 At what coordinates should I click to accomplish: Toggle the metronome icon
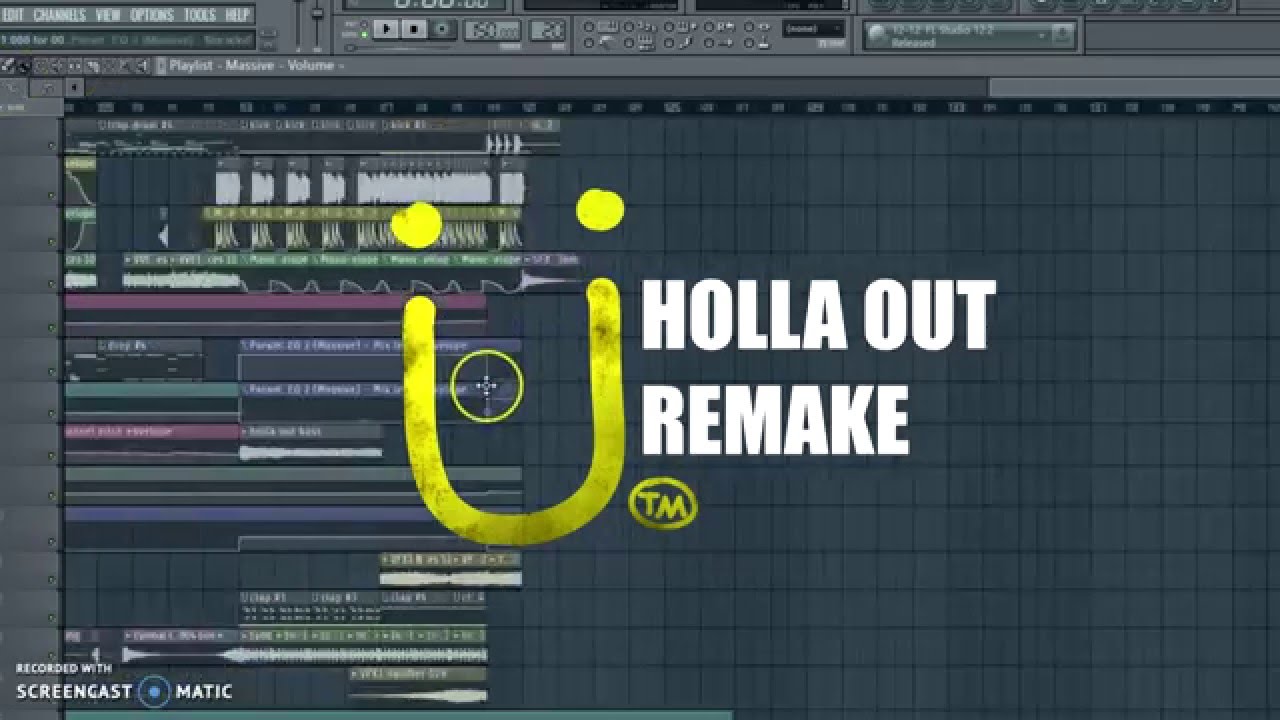point(607,43)
